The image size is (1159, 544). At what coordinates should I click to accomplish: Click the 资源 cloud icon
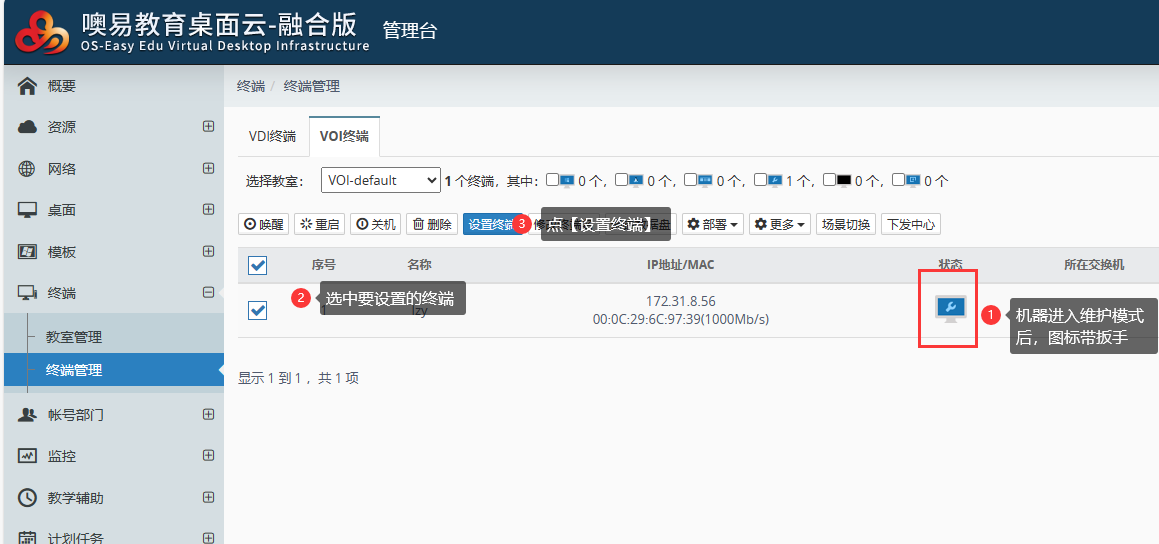pyautogui.click(x=28, y=127)
